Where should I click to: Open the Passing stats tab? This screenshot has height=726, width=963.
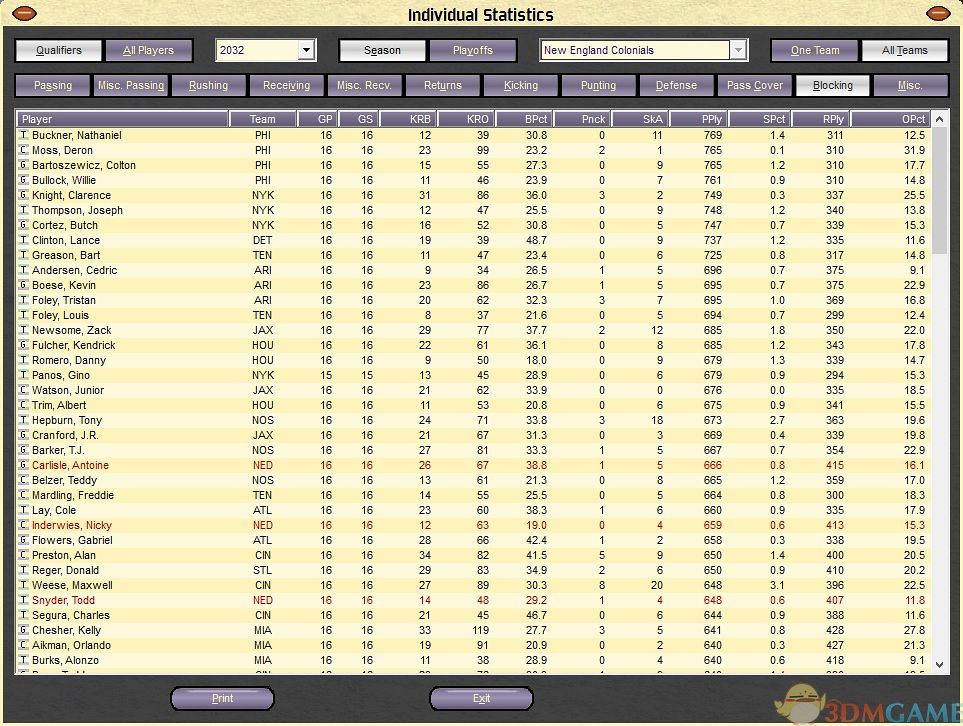[53, 85]
